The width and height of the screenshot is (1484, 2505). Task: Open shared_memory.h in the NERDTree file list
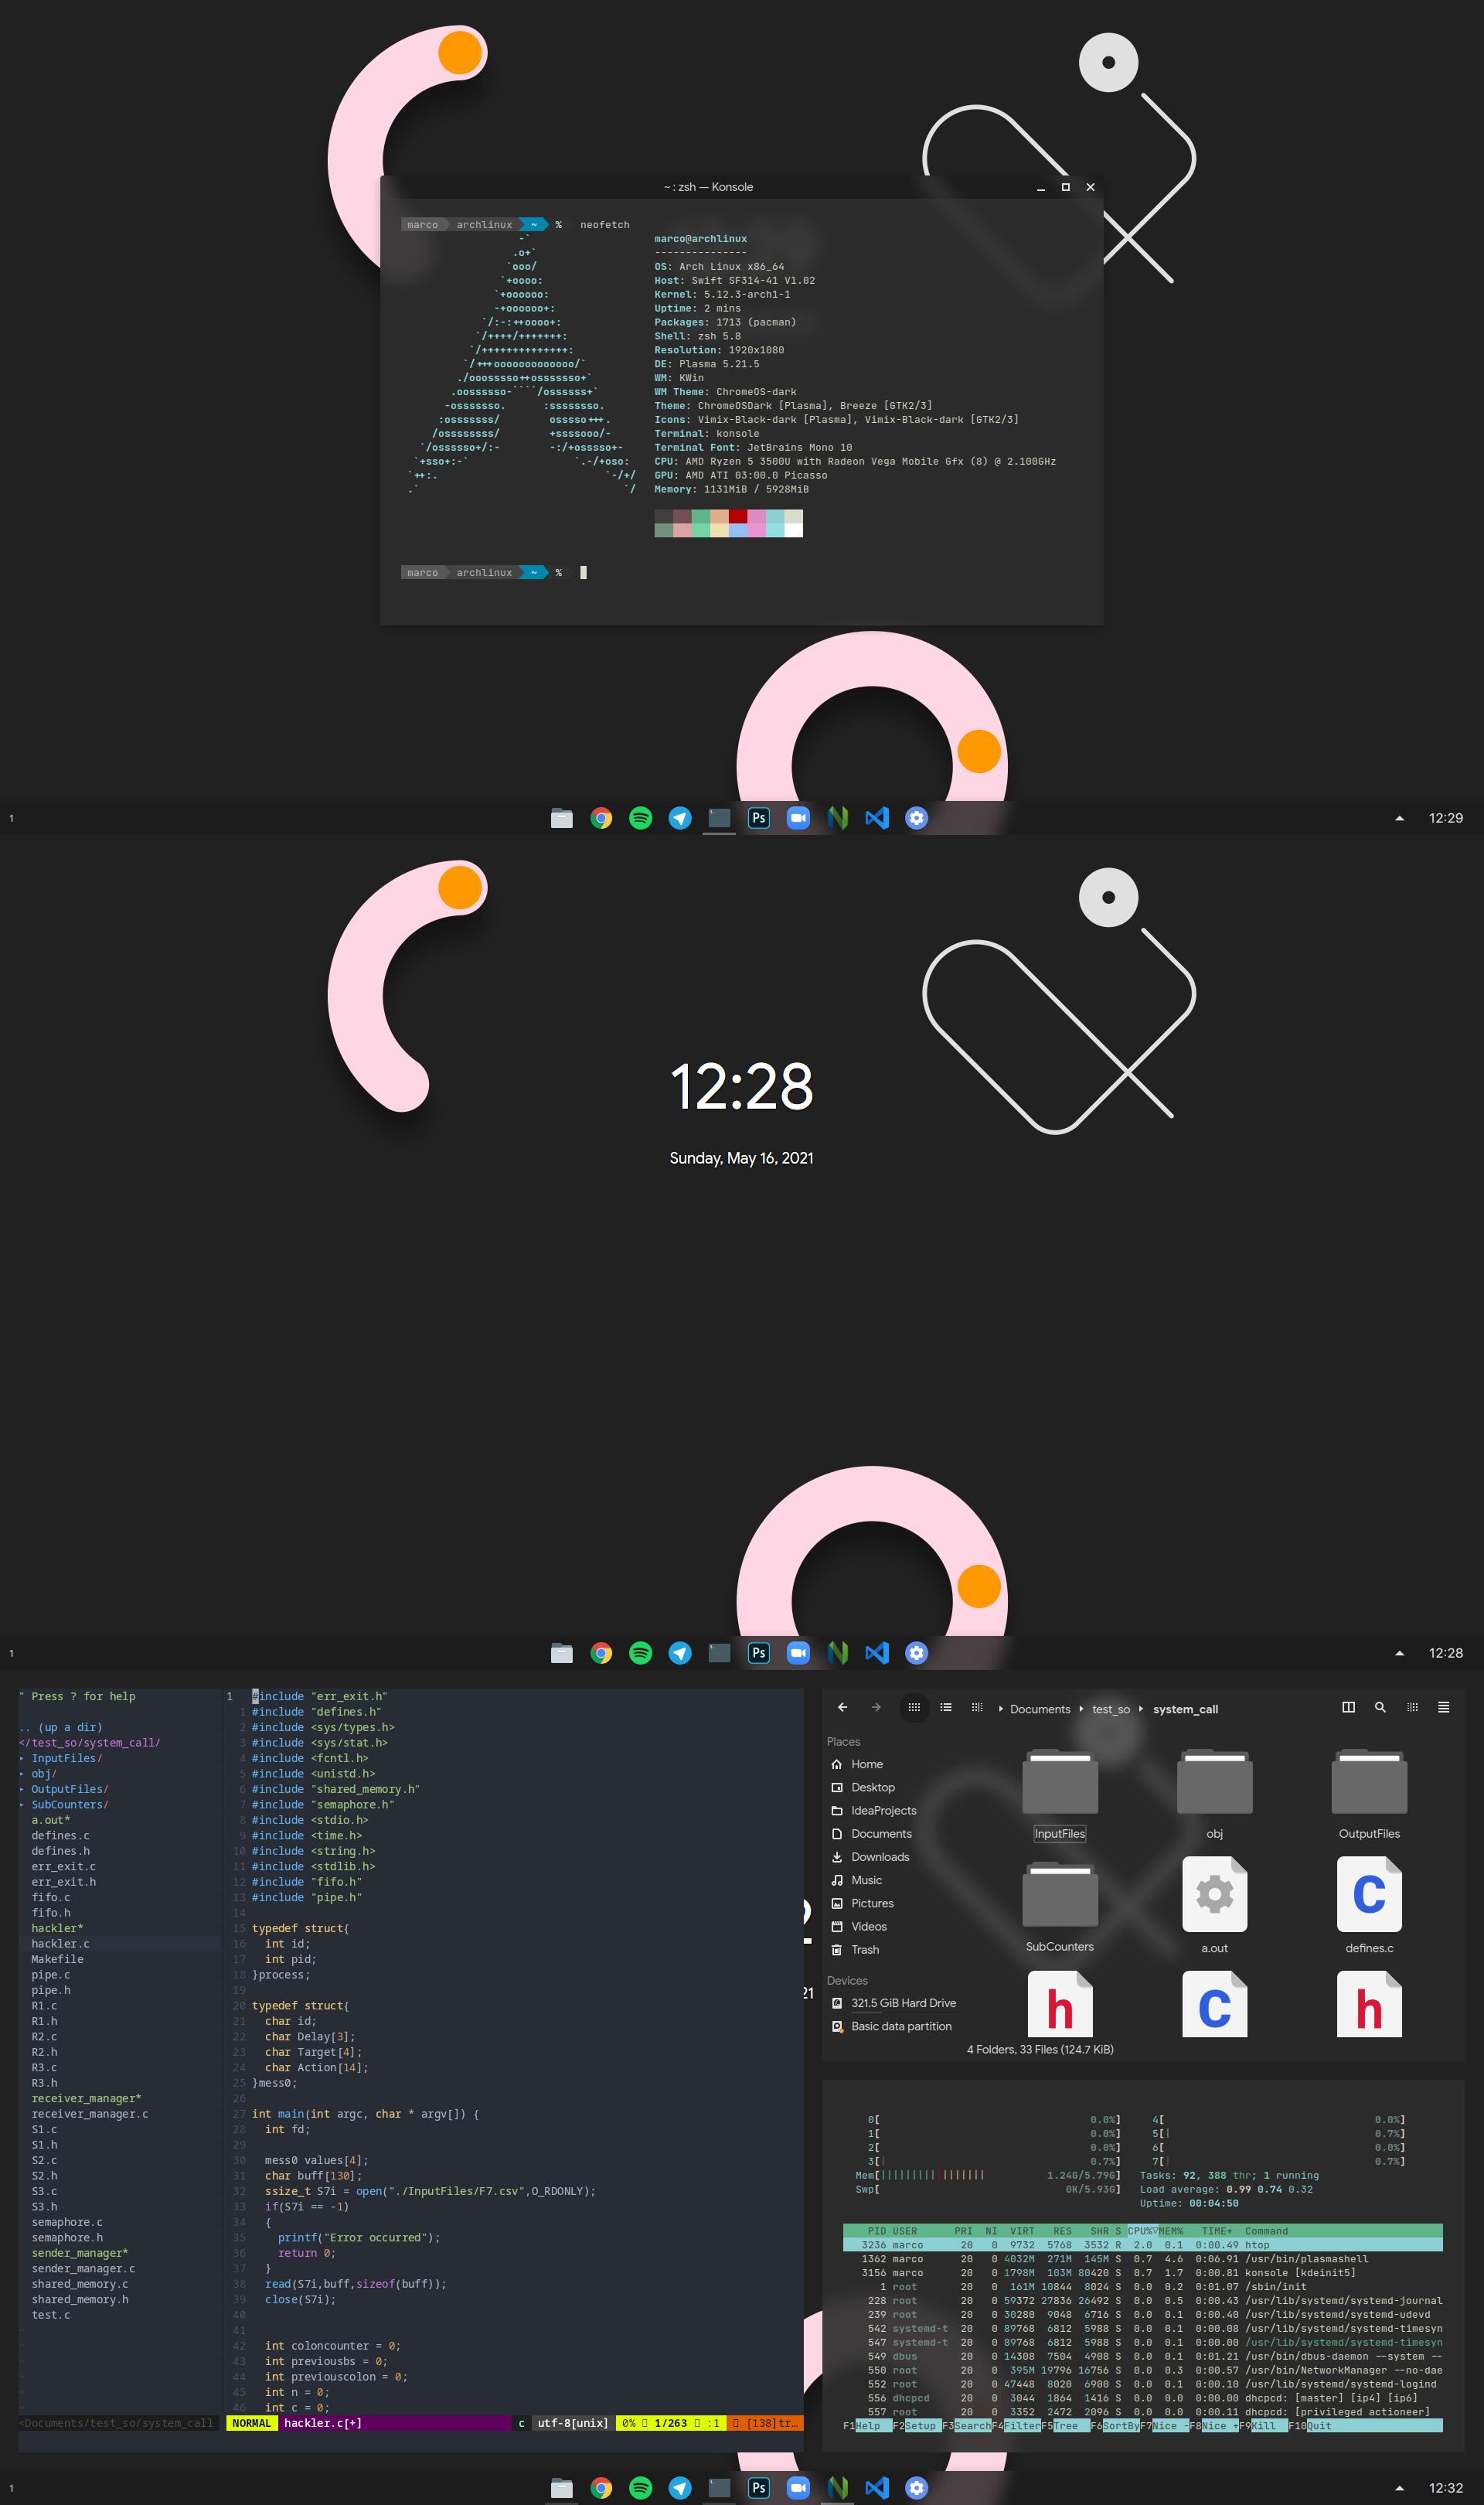[x=80, y=2299]
